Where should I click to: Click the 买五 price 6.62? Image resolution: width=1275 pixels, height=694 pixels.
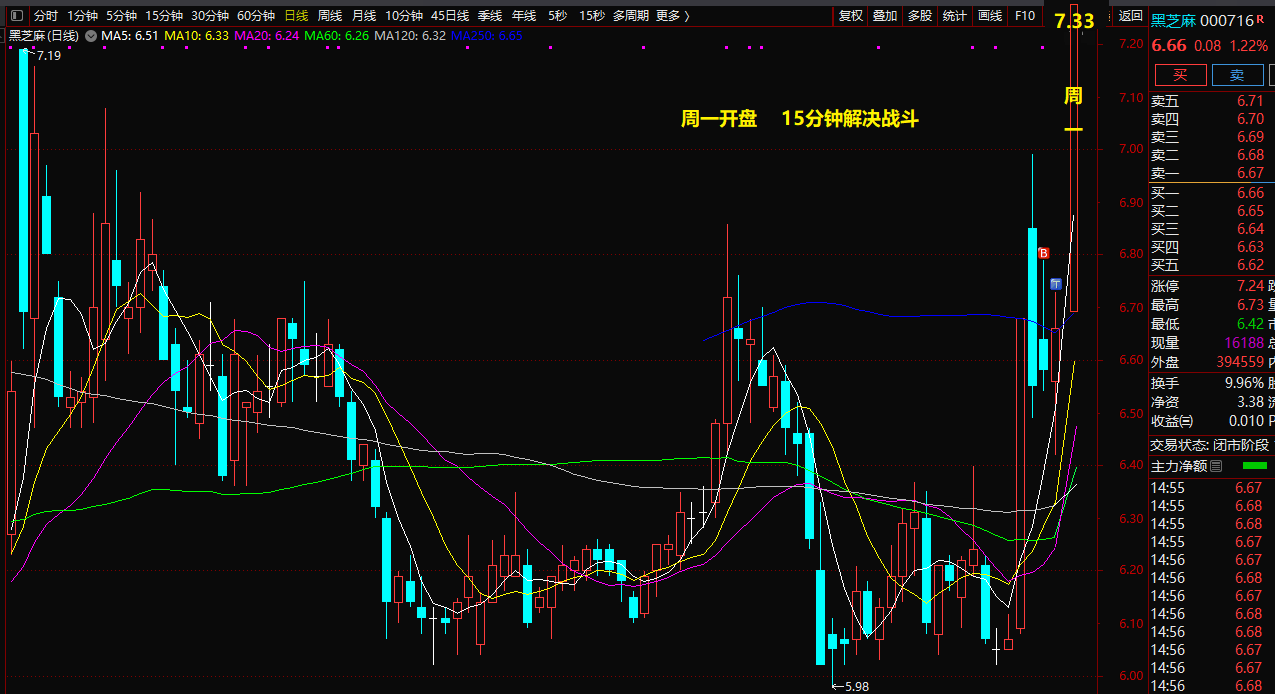1250,265
